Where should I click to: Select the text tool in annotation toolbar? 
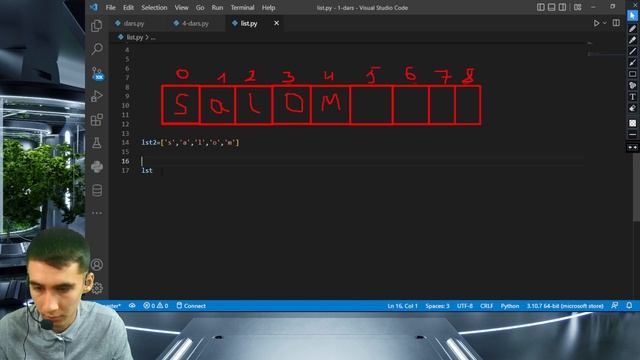[632, 97]
